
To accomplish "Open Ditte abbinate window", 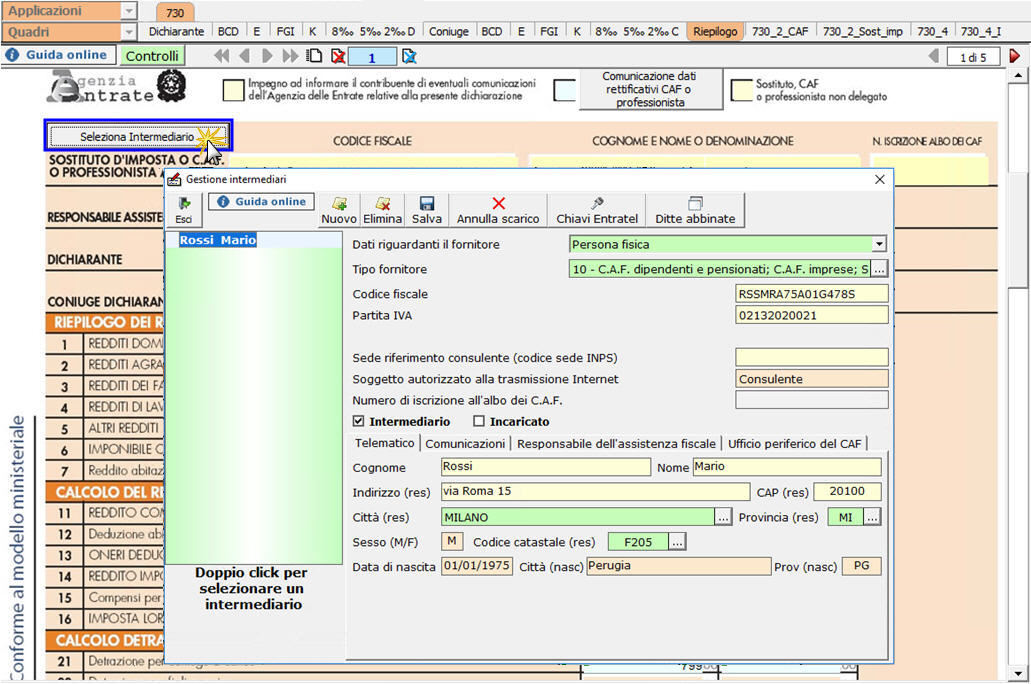I will click(x=695, y=210).
